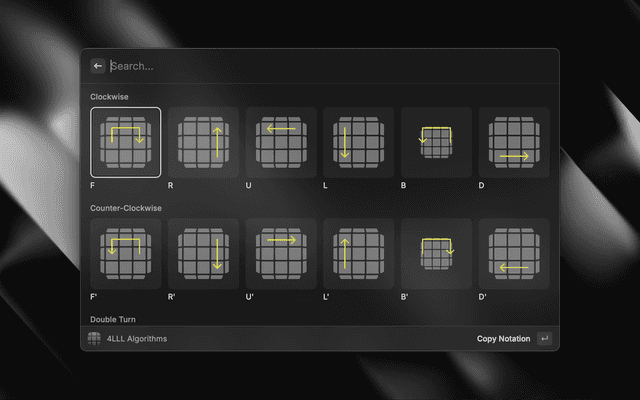Image resolution: width=640 pixels, height=400 pixels.
Task: Pick the U clockwise move icon
Action: pyautogui.click(x=281, y=142)
